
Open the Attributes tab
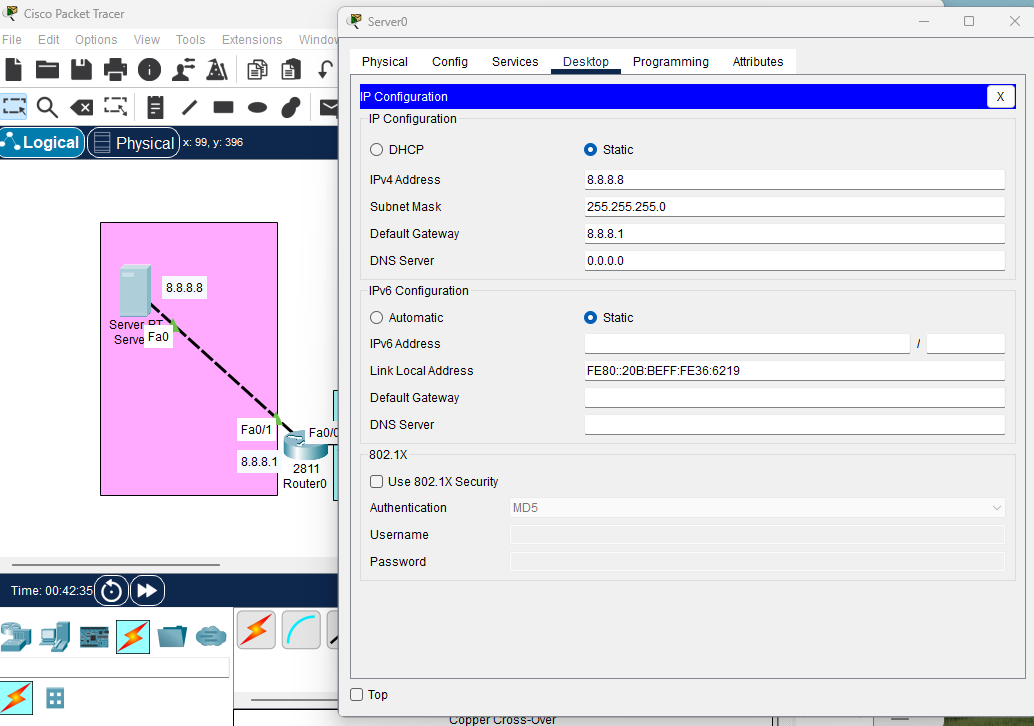(758, 62)
